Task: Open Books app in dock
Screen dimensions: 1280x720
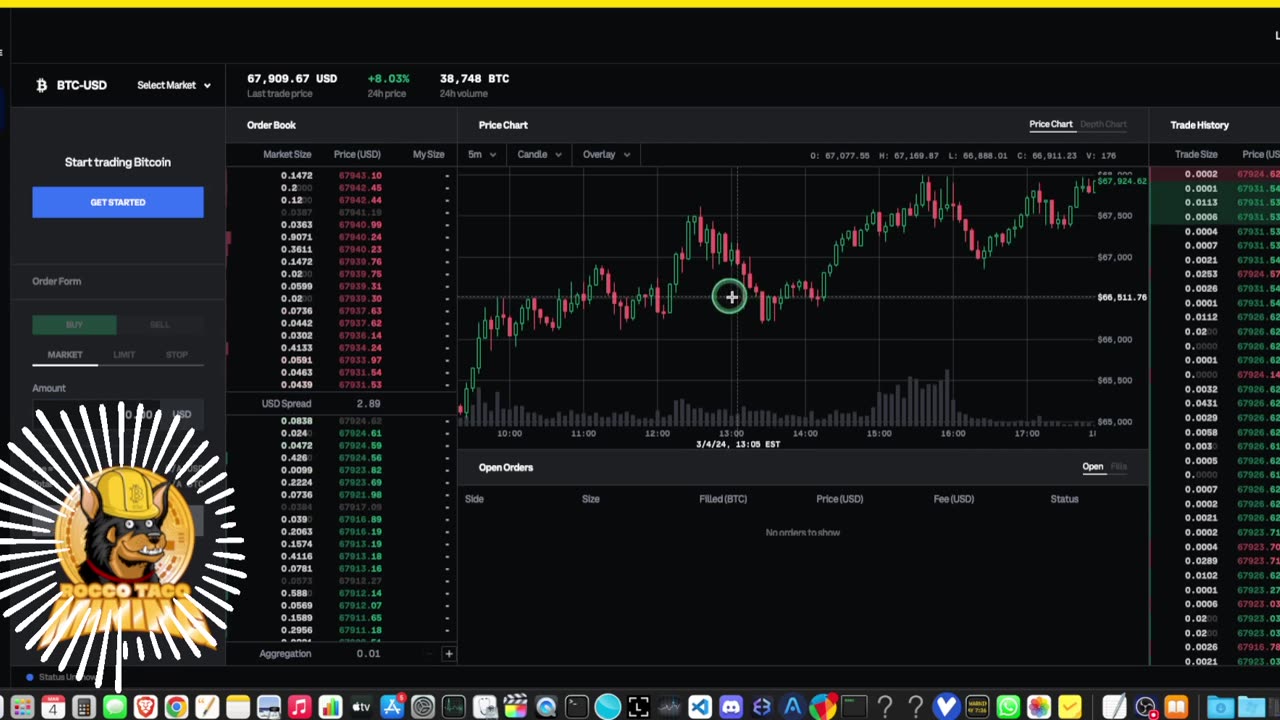Action: pos(1176,707)
